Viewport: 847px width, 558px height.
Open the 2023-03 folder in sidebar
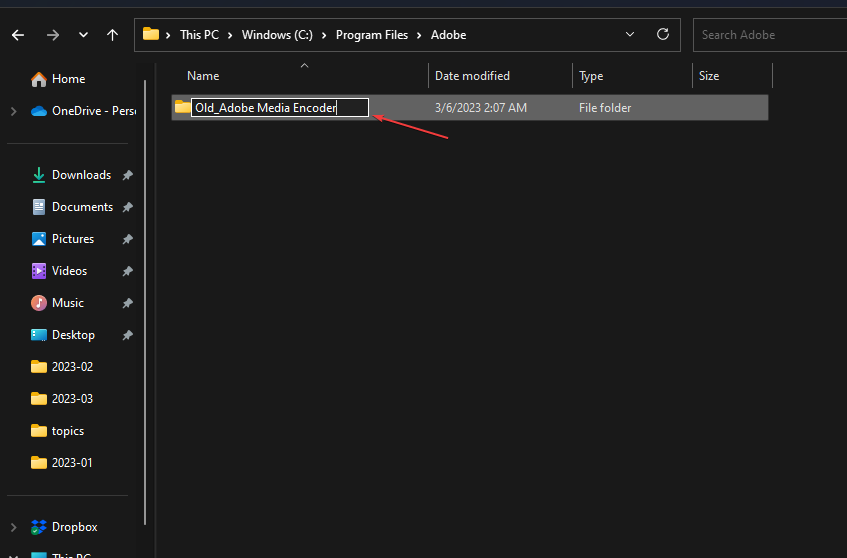pos(72,399)
